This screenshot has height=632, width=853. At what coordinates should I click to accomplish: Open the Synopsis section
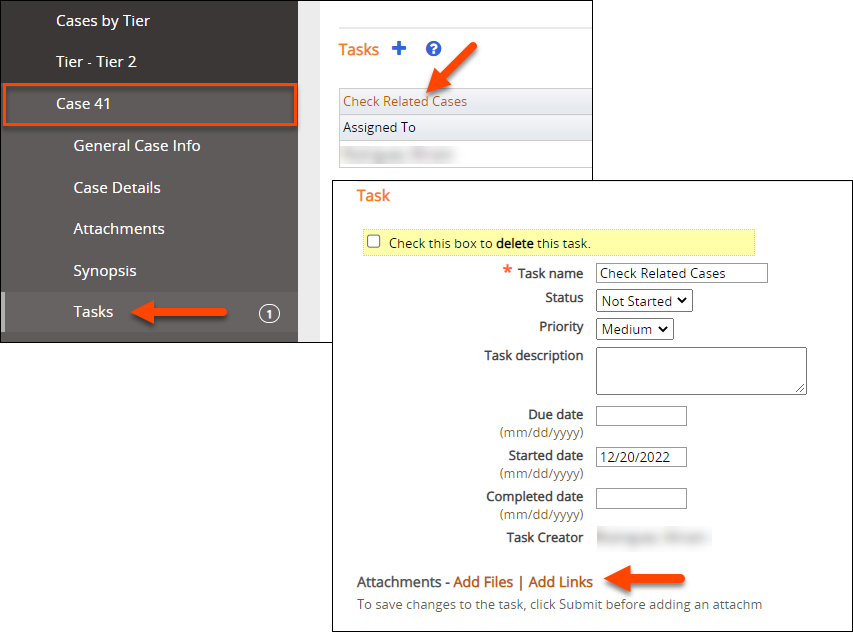click(x=105, y=271)
